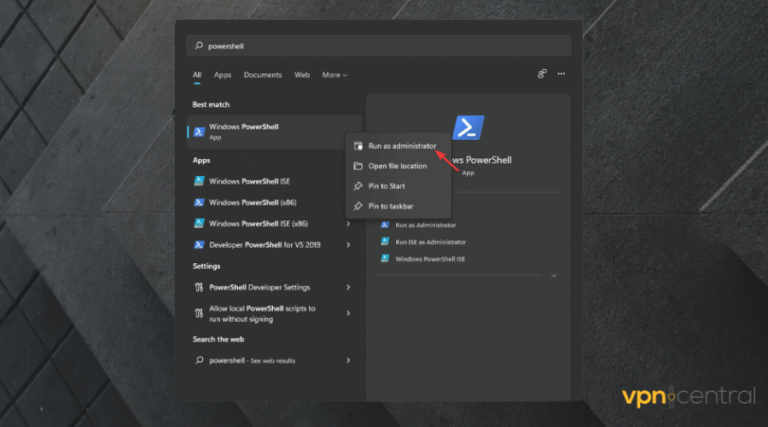Image resolution: width=768 pixels, height=427 pixels.
Task: Click the account sharing icon
Action: click(x=542, y=74)
